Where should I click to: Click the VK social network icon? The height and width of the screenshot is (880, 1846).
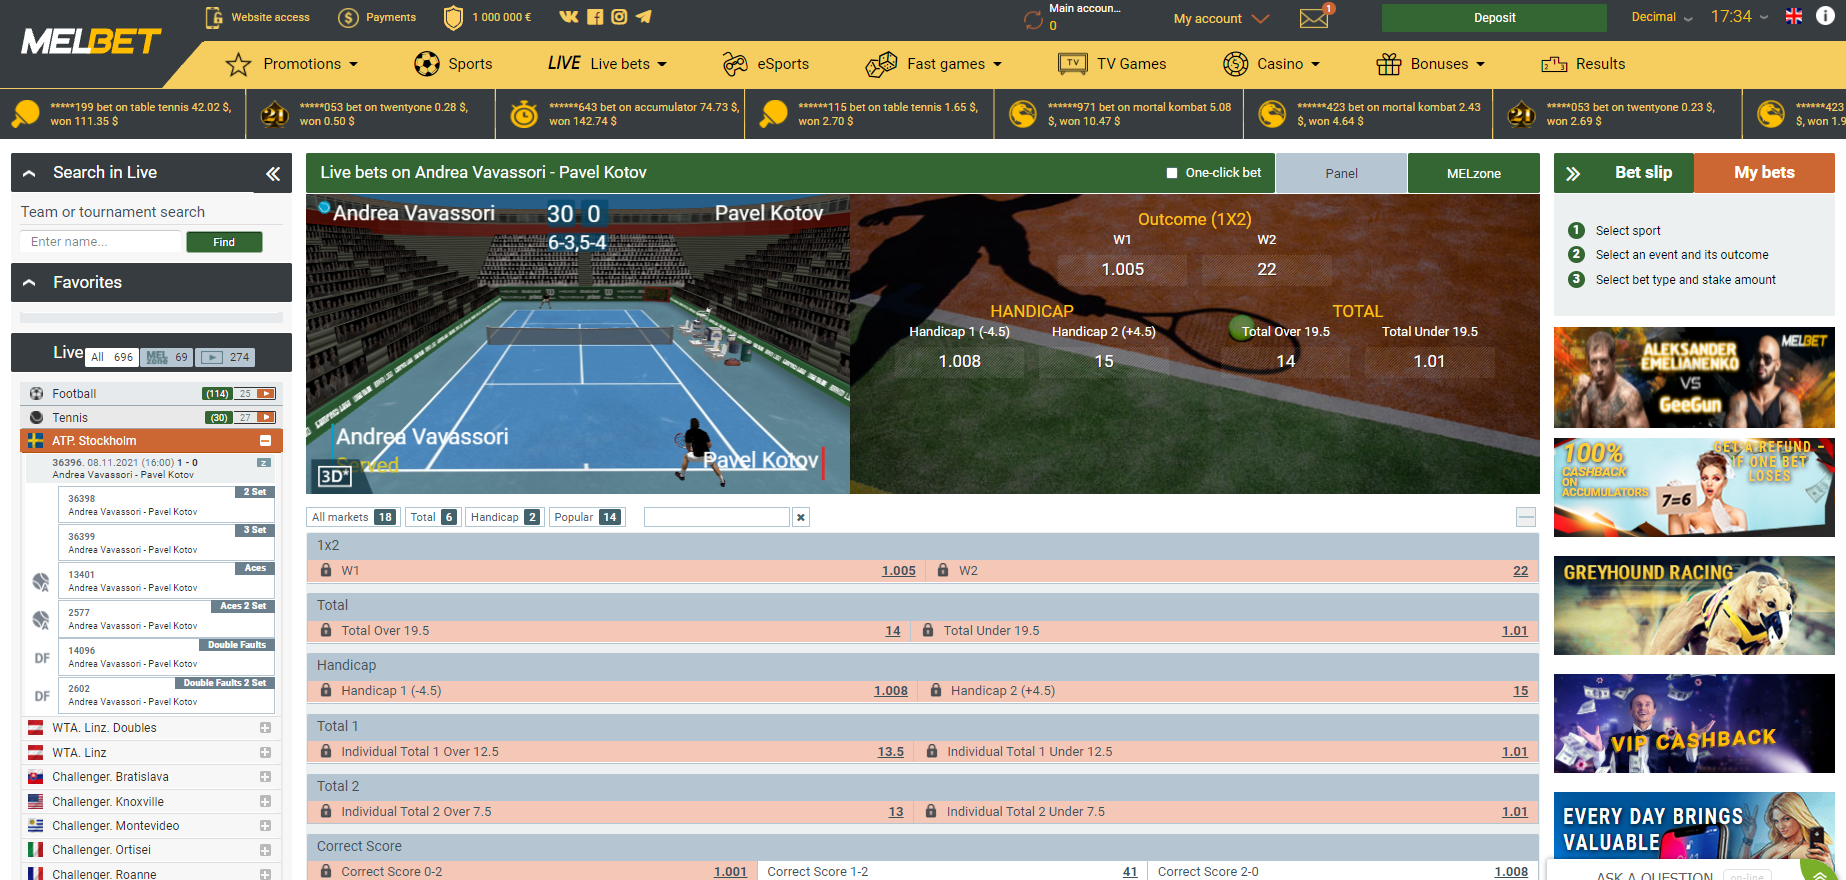[x=569, y=17]
